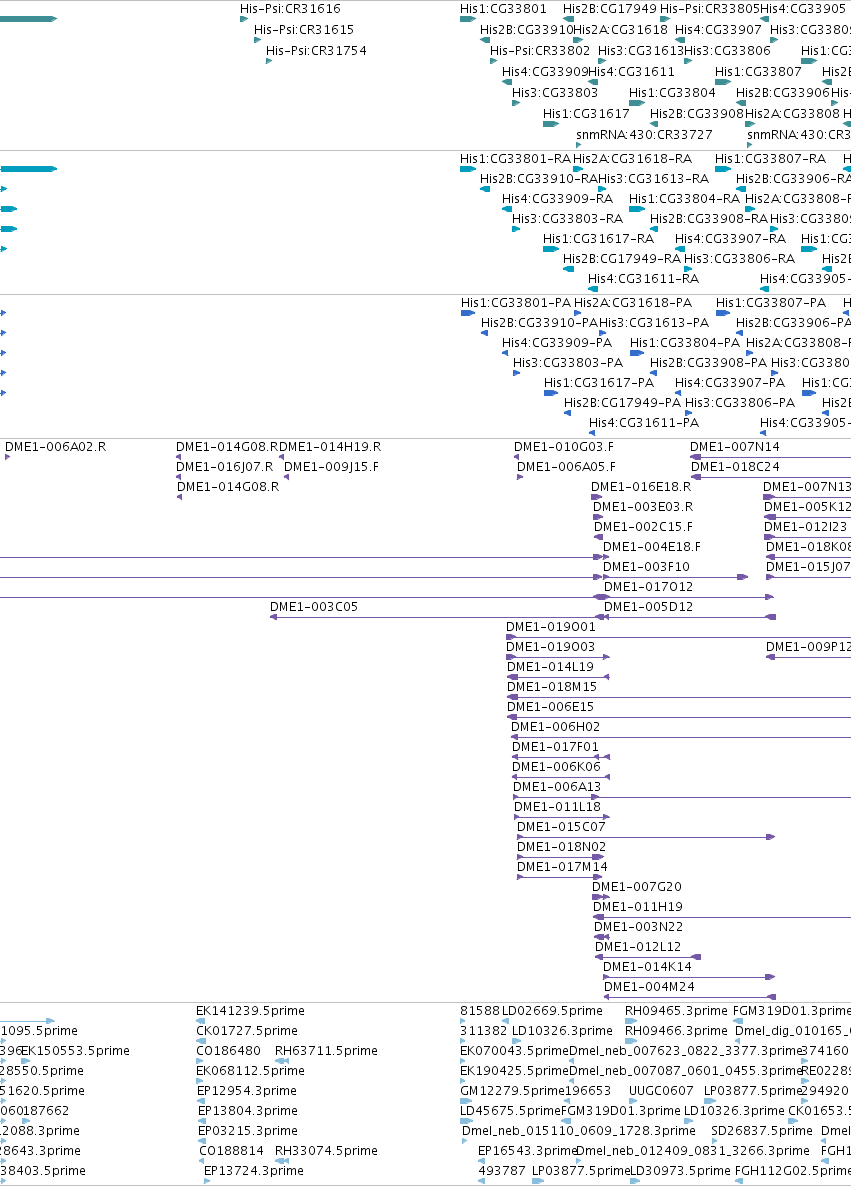Click the SD26837.5prime EST label
Screen dimensions: 851x1186
coord(762,1132)
